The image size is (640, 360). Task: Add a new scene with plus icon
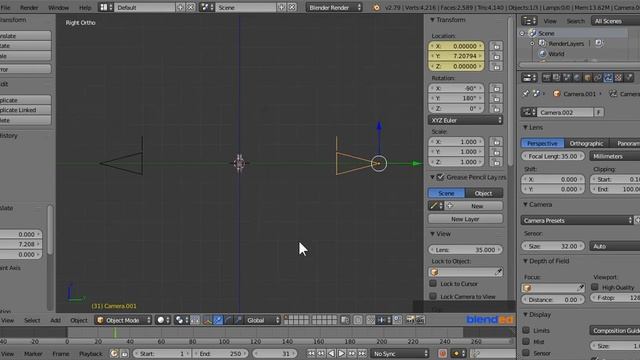point(282,7)
